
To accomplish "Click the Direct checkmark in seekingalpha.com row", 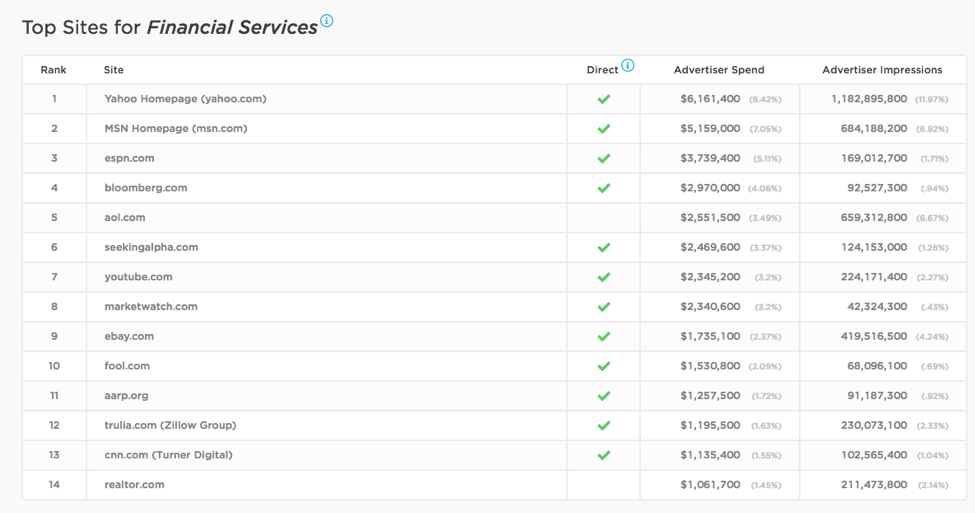I will point(603,247).
